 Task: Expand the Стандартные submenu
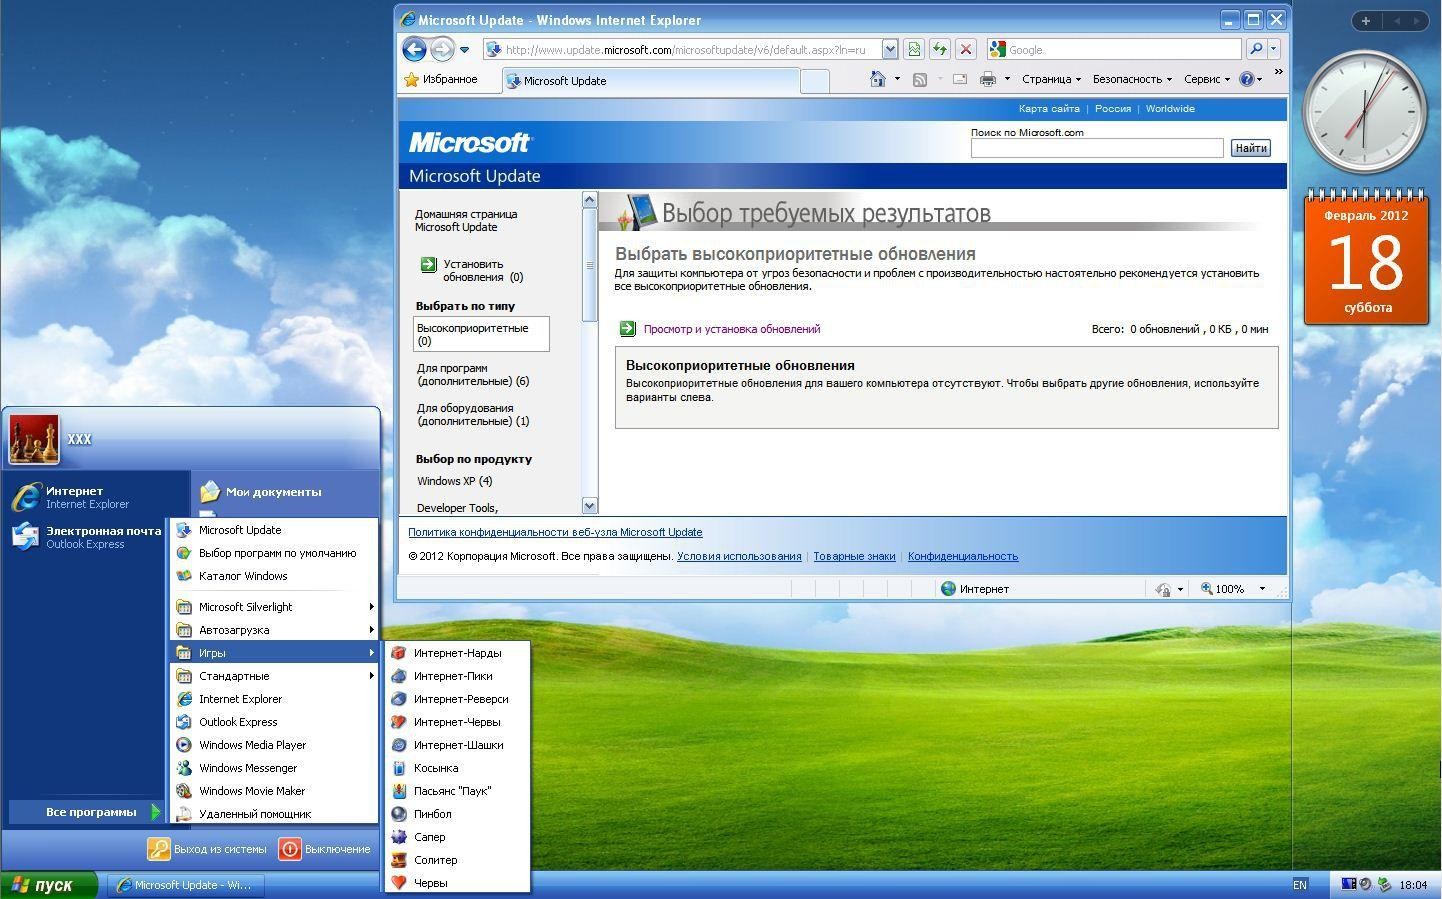click(x=274, y=676)
